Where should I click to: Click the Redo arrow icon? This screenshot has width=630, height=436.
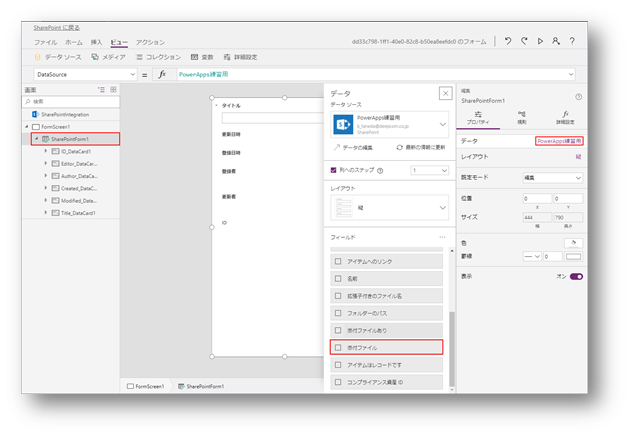tap(525, 42)
